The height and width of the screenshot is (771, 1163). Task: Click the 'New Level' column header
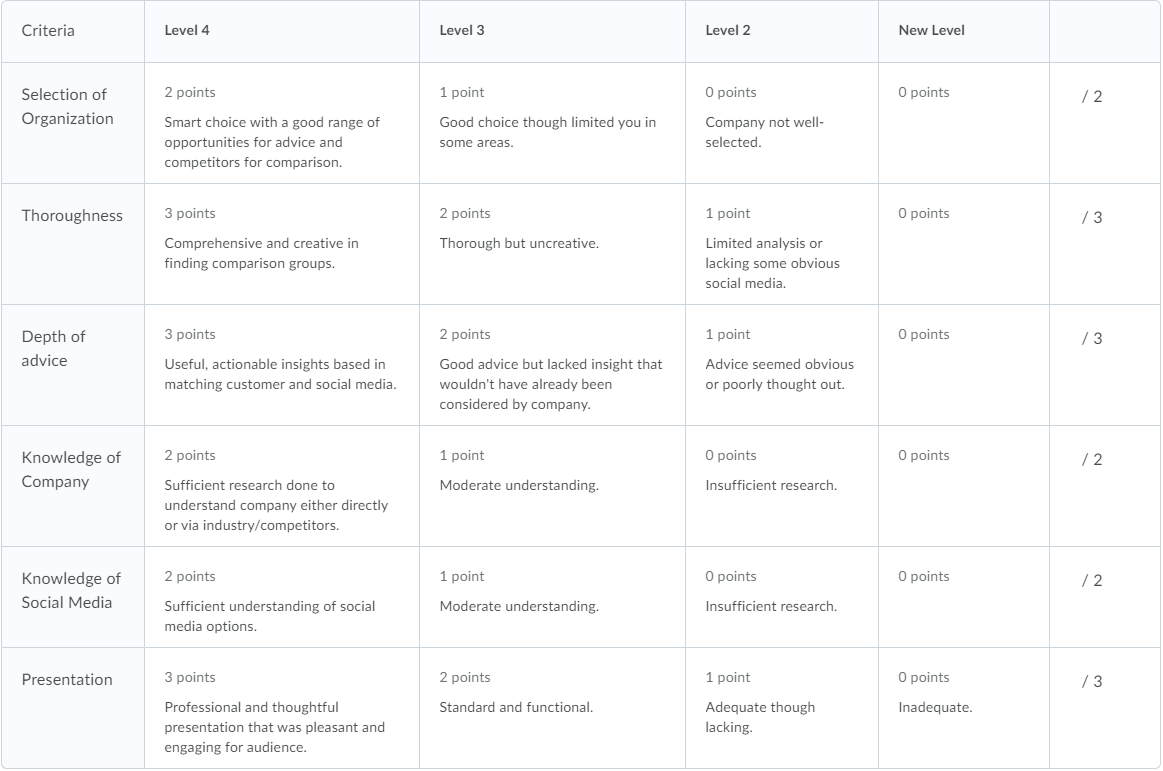pyautogui.click(x=931, y=31)
